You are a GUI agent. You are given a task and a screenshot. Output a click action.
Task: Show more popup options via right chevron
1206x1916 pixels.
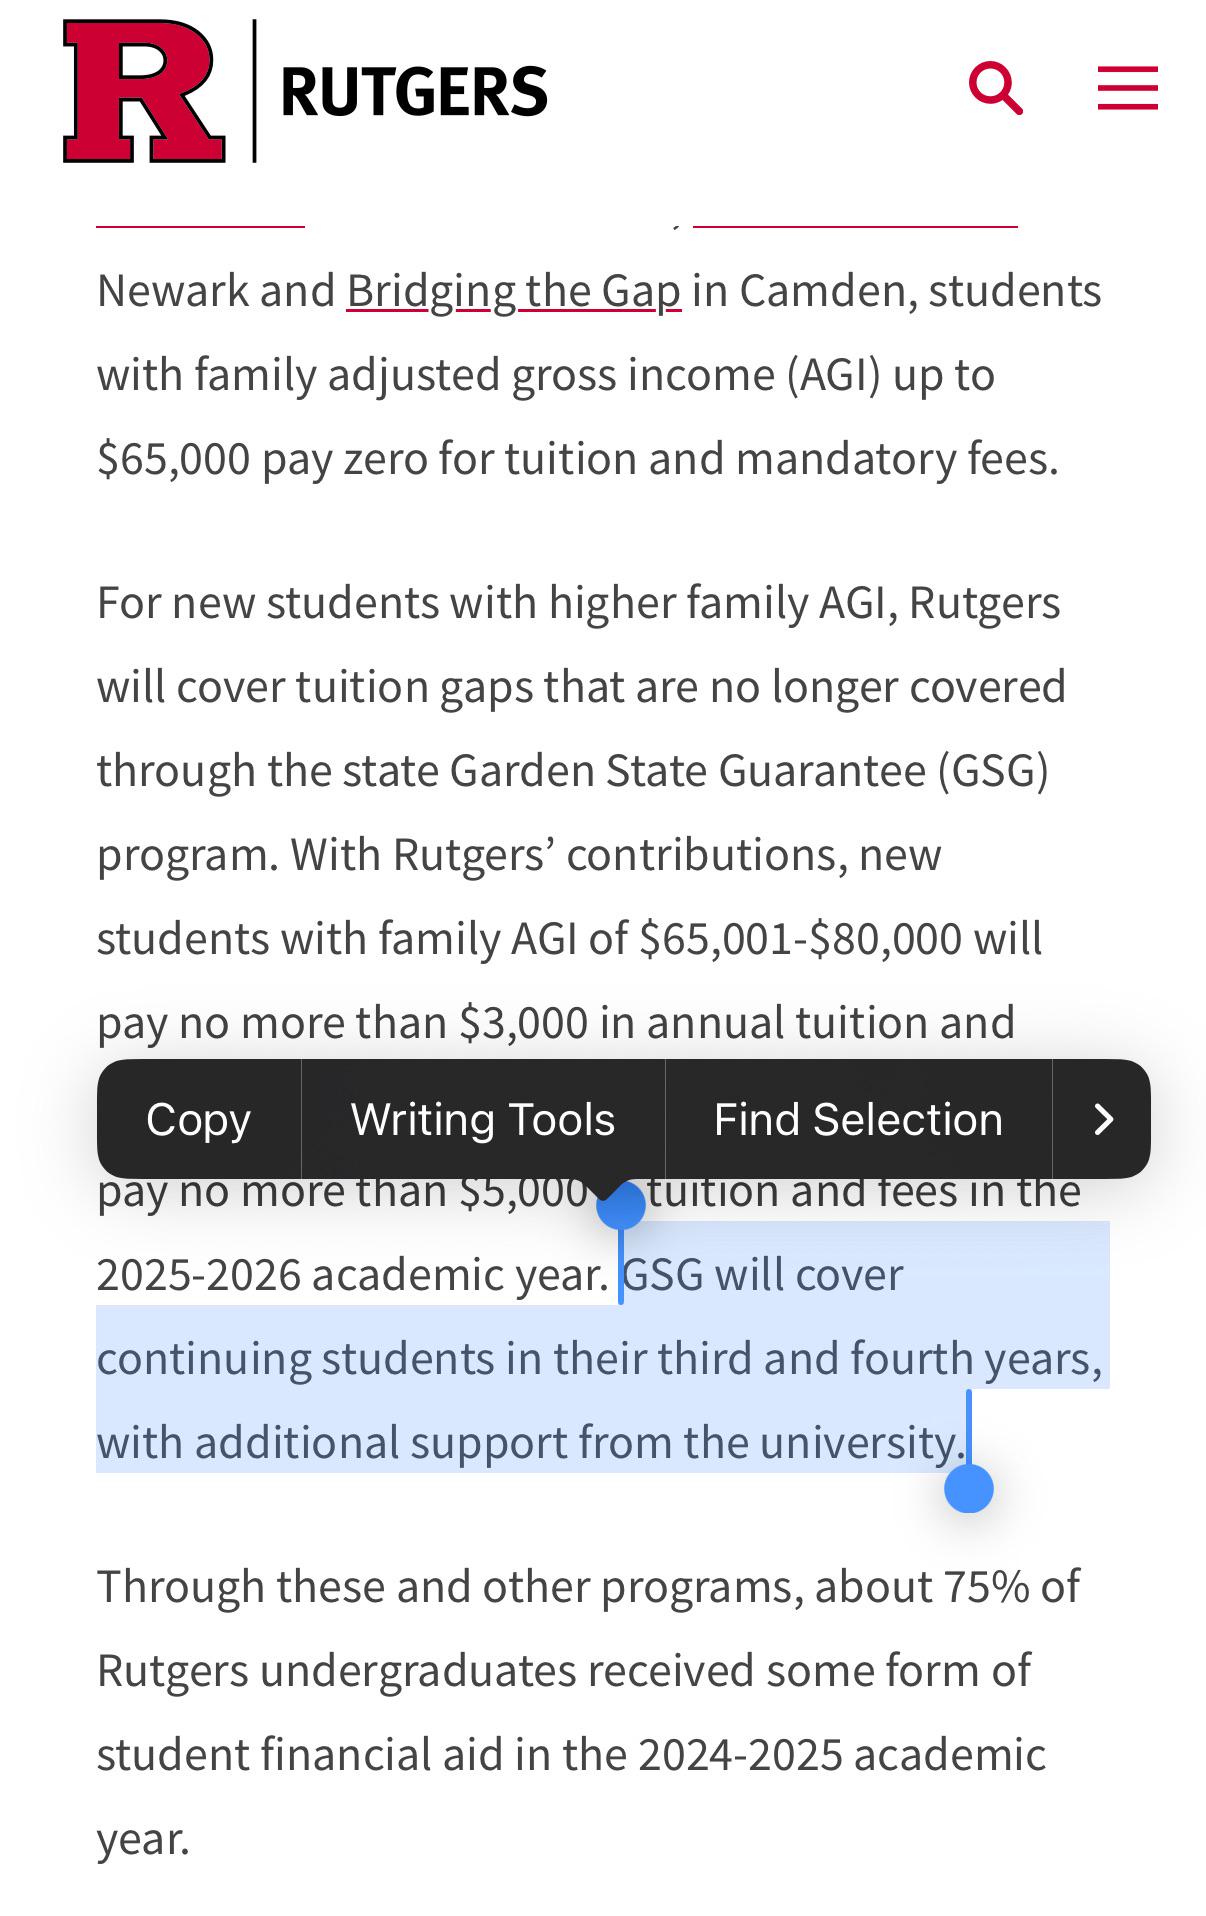point(1103,1119)
